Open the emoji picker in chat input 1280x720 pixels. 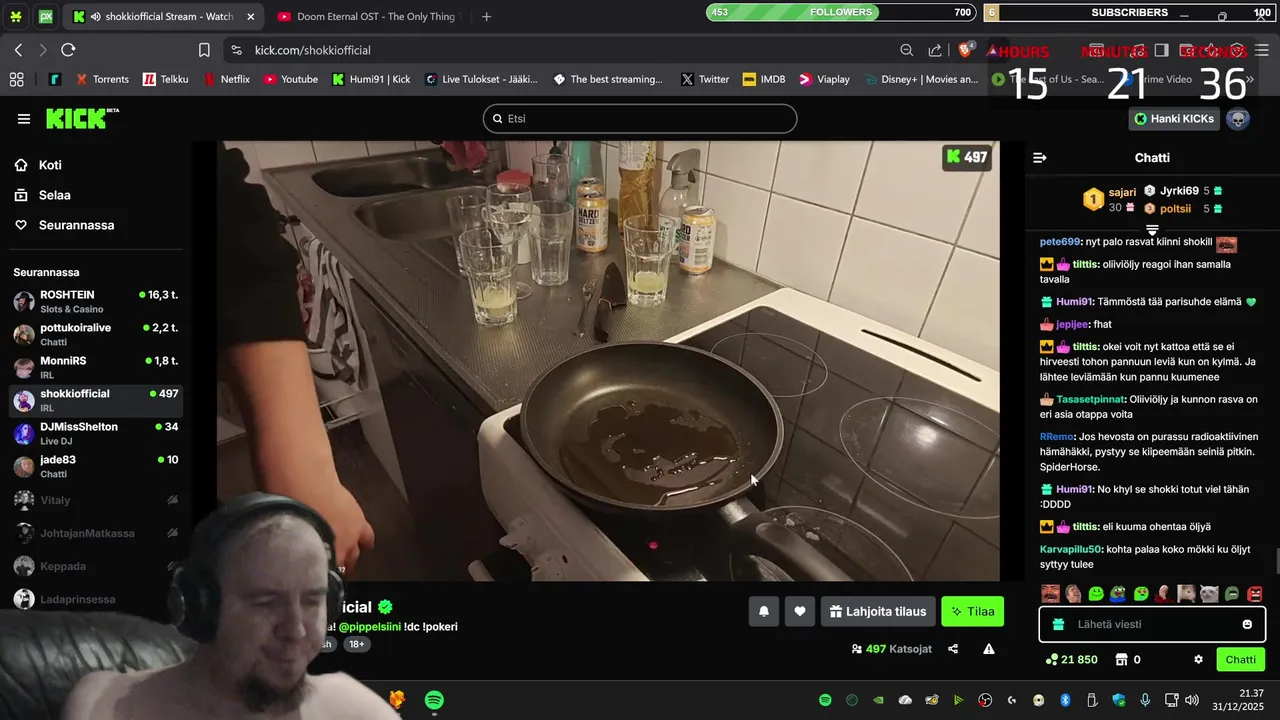[1247, 624]
